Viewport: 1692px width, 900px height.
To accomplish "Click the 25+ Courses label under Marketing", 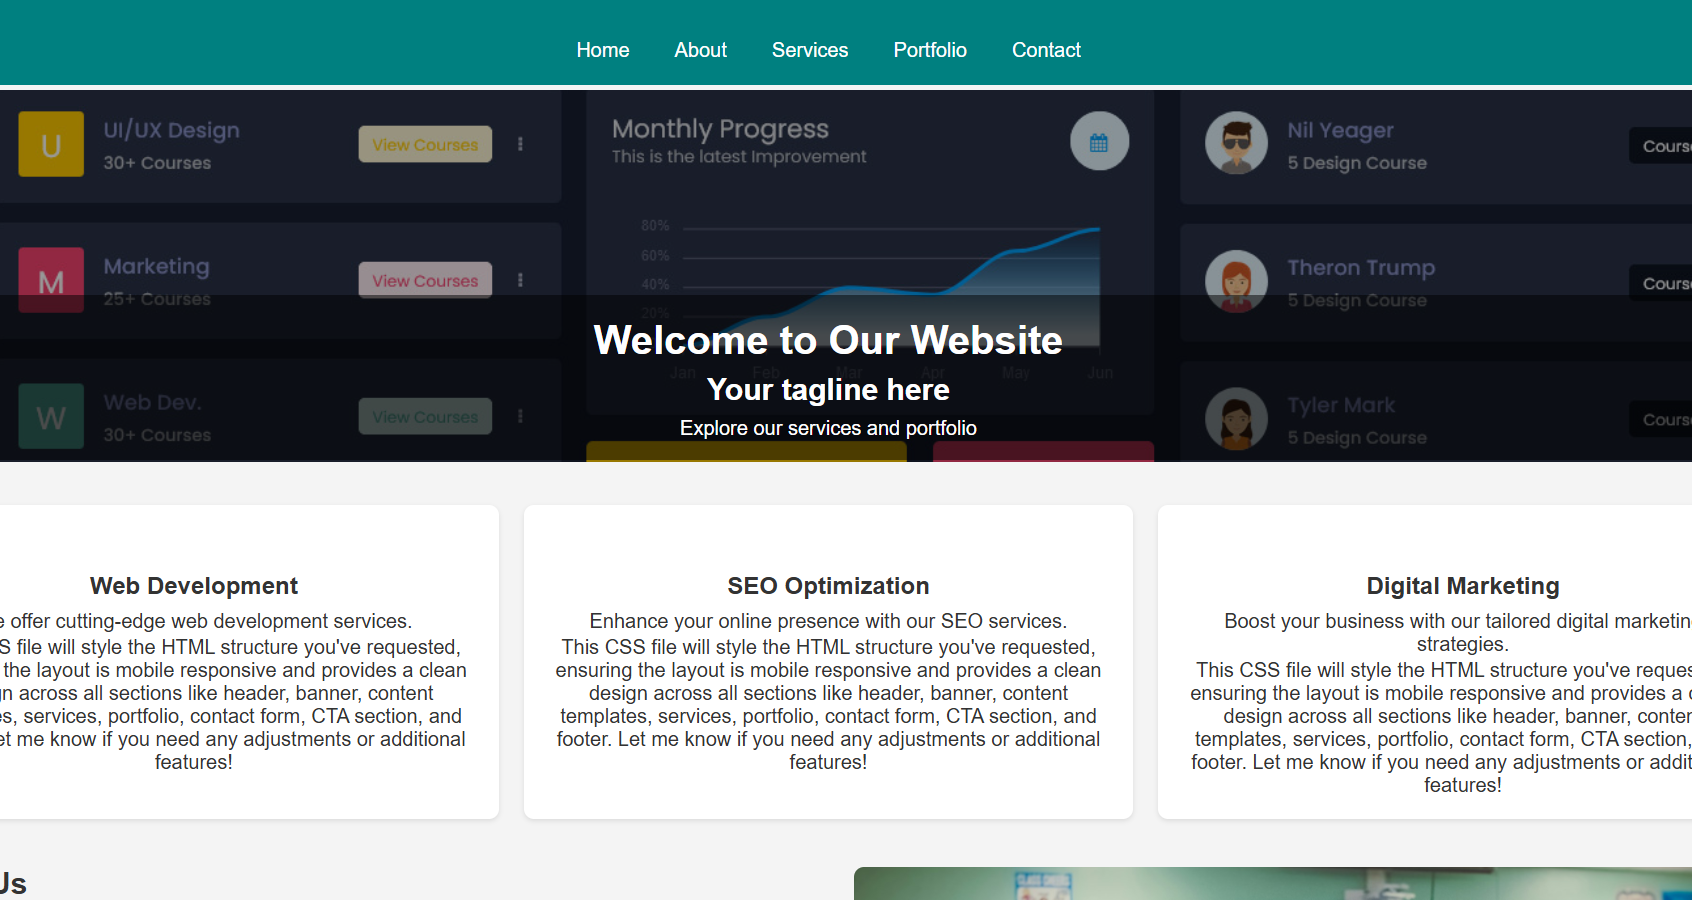I will click(157, 299).
